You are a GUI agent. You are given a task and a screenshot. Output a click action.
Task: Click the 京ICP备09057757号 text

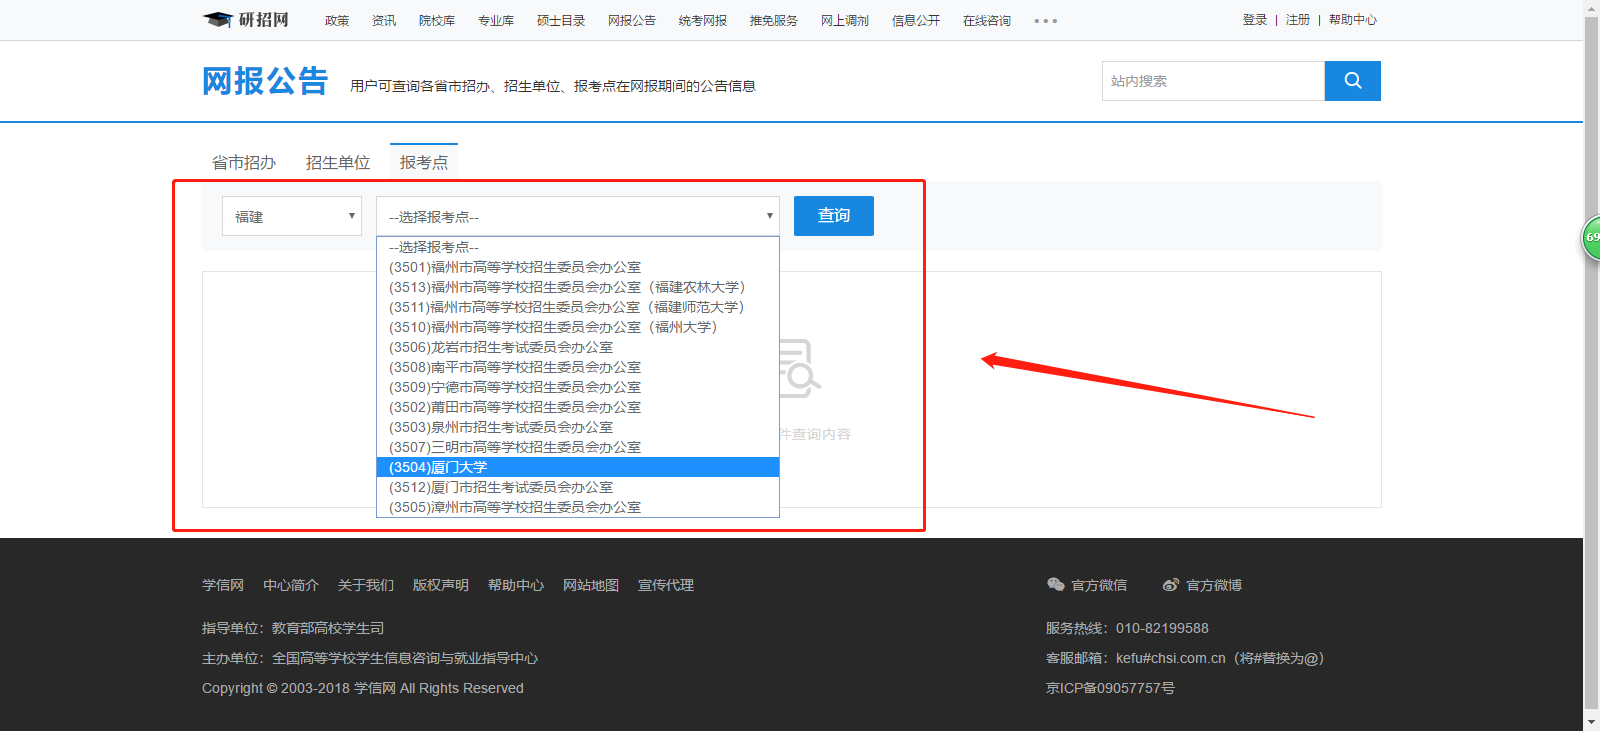(x=1110, y=688)
